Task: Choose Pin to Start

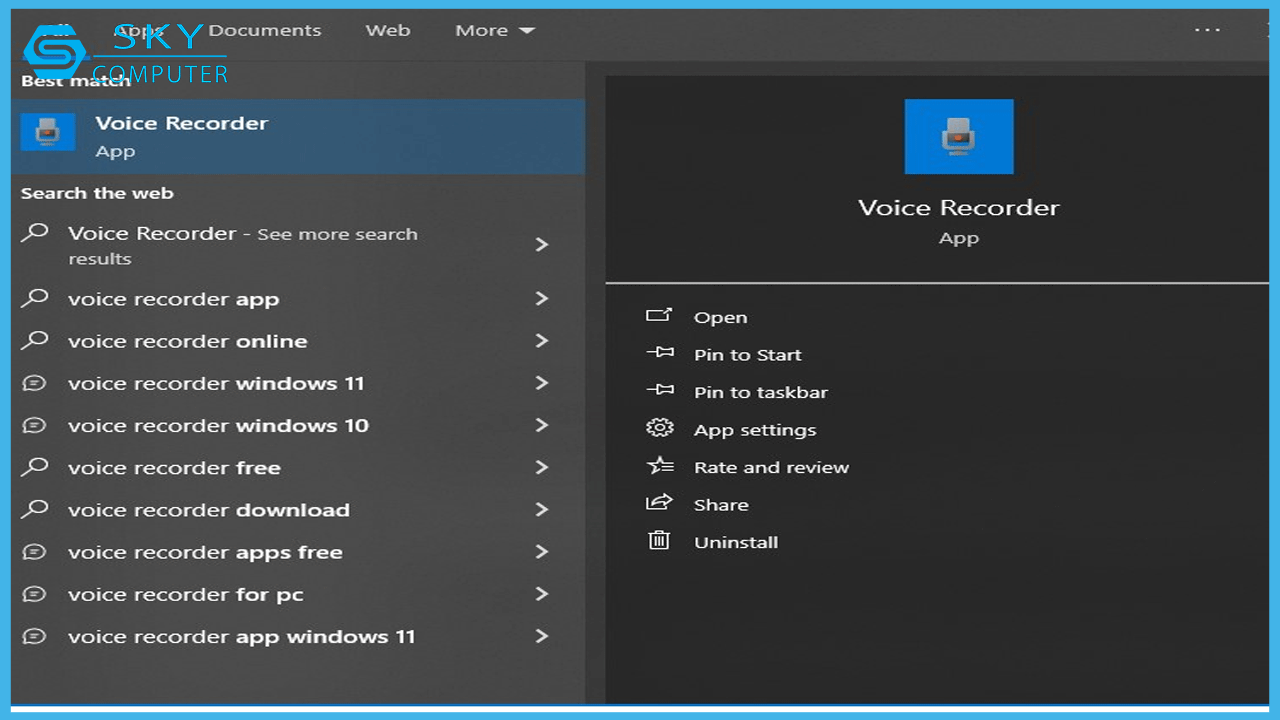Action: point(748,355)
